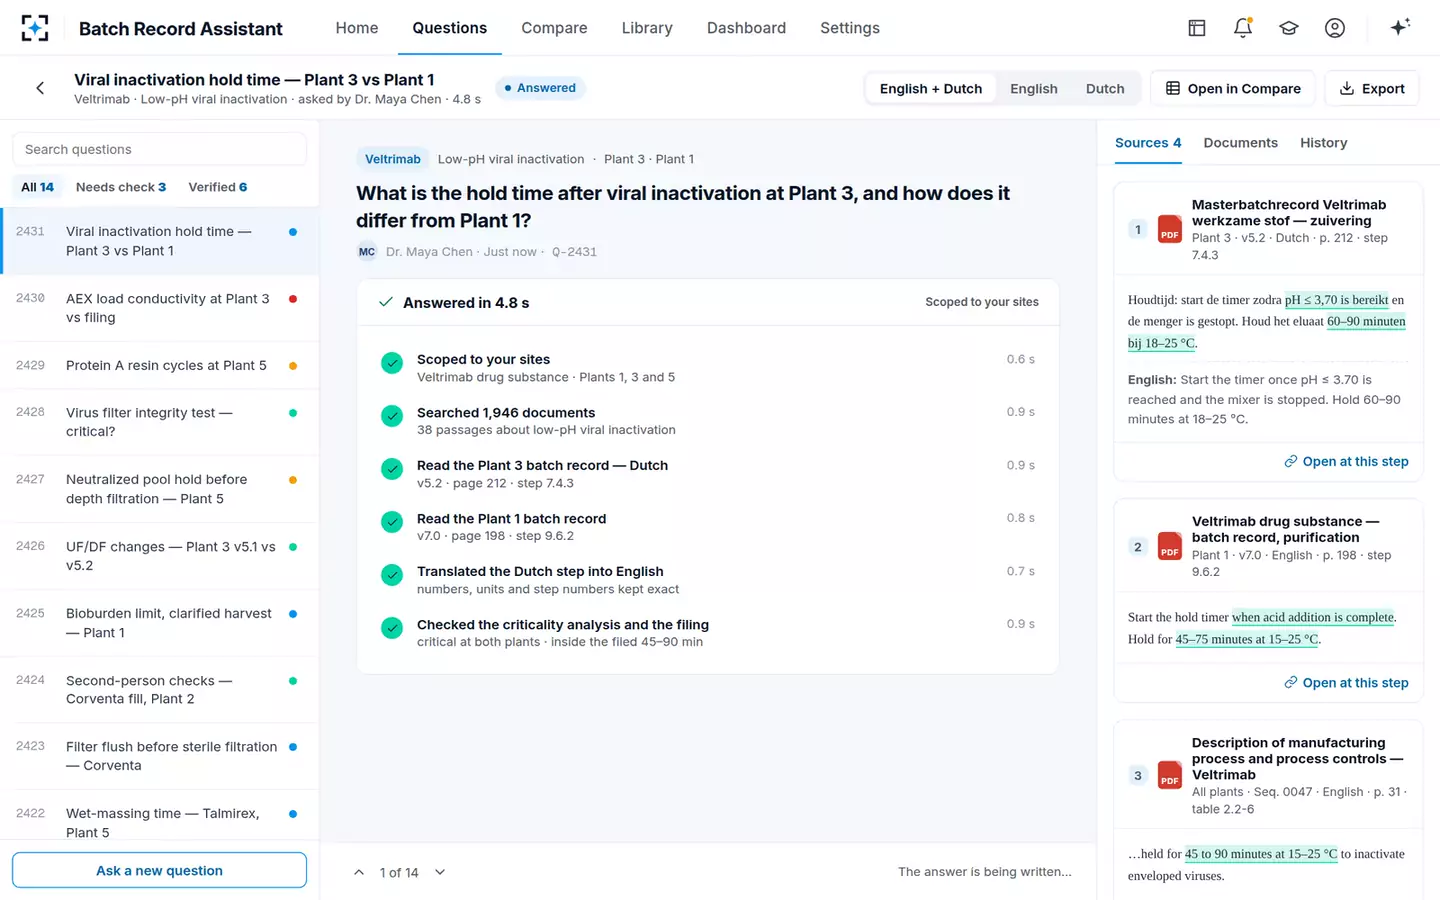Click green check beside Read the Plant 1 batch record
The height and width of the screenshot is (900, 1440).
tap(392, 522)
